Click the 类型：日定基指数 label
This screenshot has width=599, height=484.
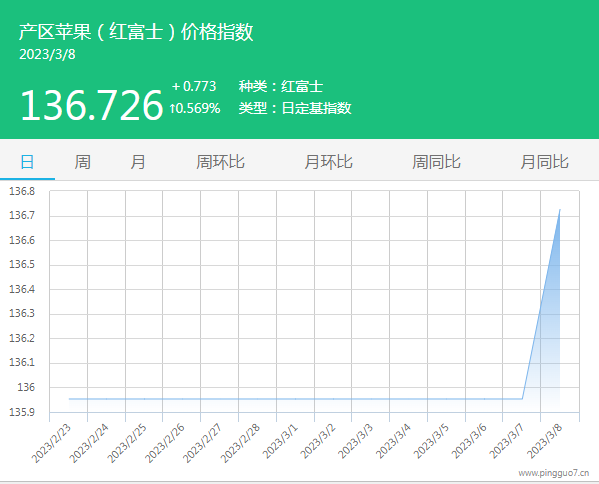point(295,108)
